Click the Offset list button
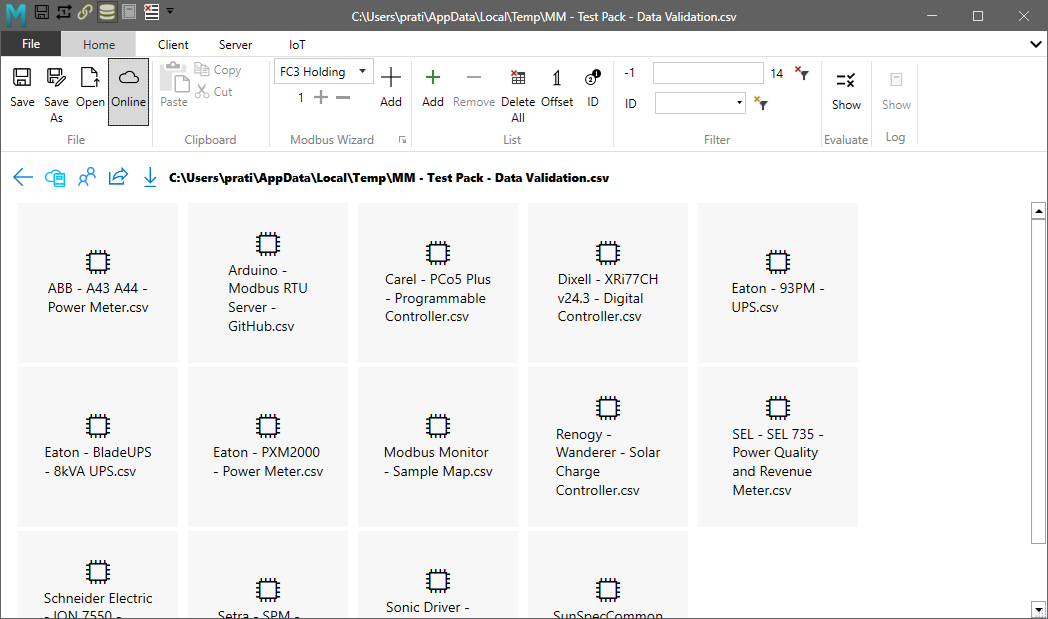Viewport: 1048px width, 619px height. point(557,88)
